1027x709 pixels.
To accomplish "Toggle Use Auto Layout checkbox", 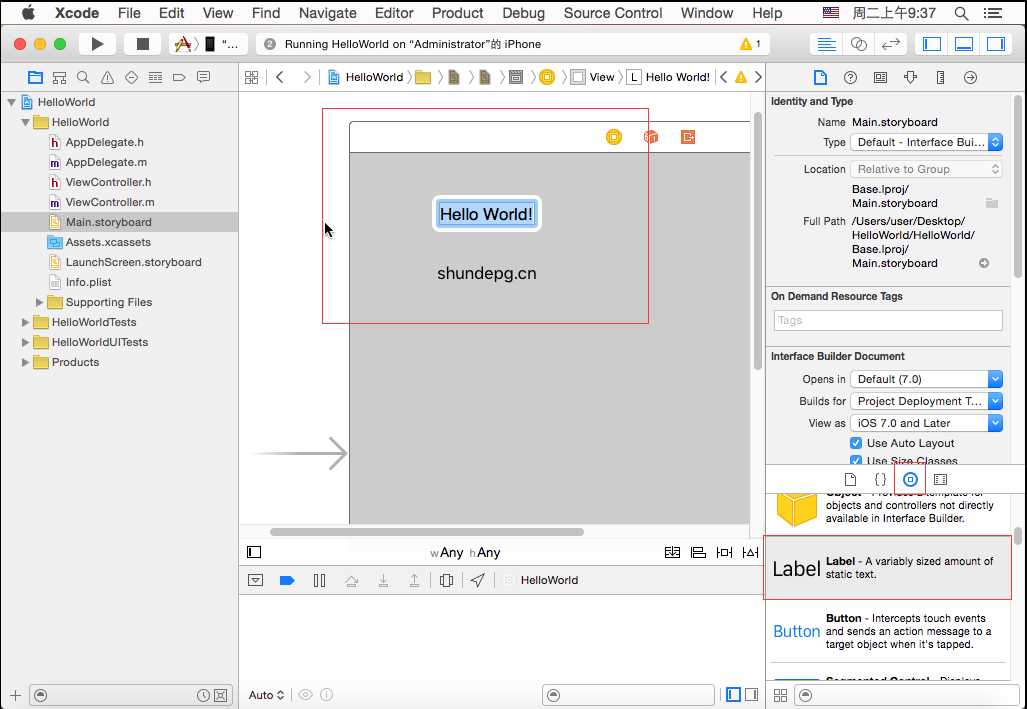I will coord(855,443).
